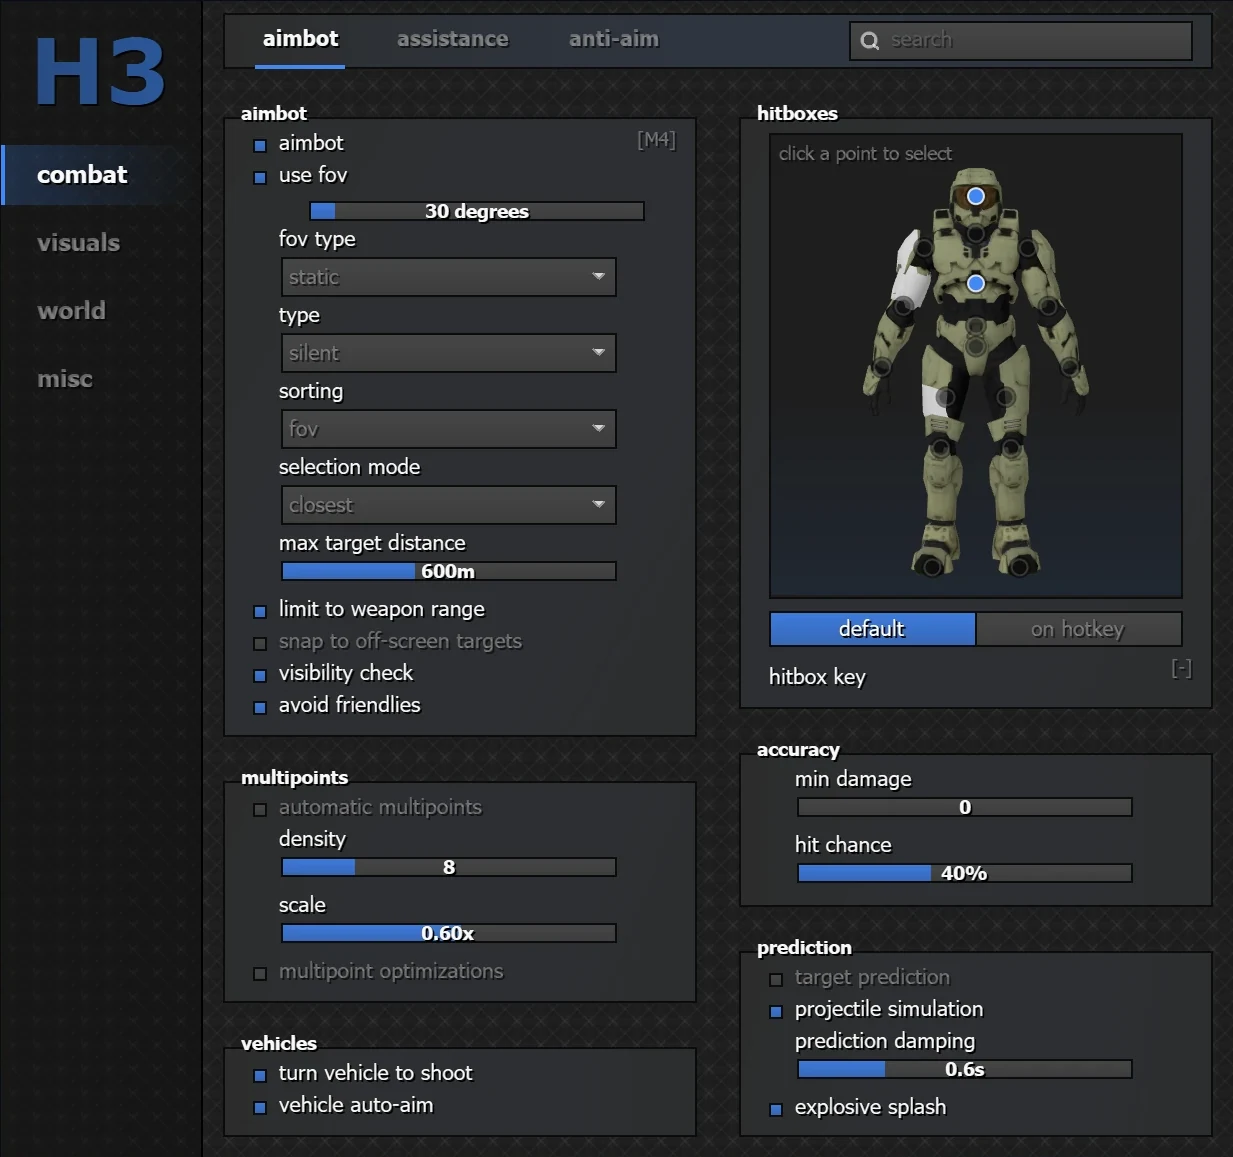1233x1157 pixels.
Task: Open the fov type dropdown showing static
Action: [x=449, y=277]
